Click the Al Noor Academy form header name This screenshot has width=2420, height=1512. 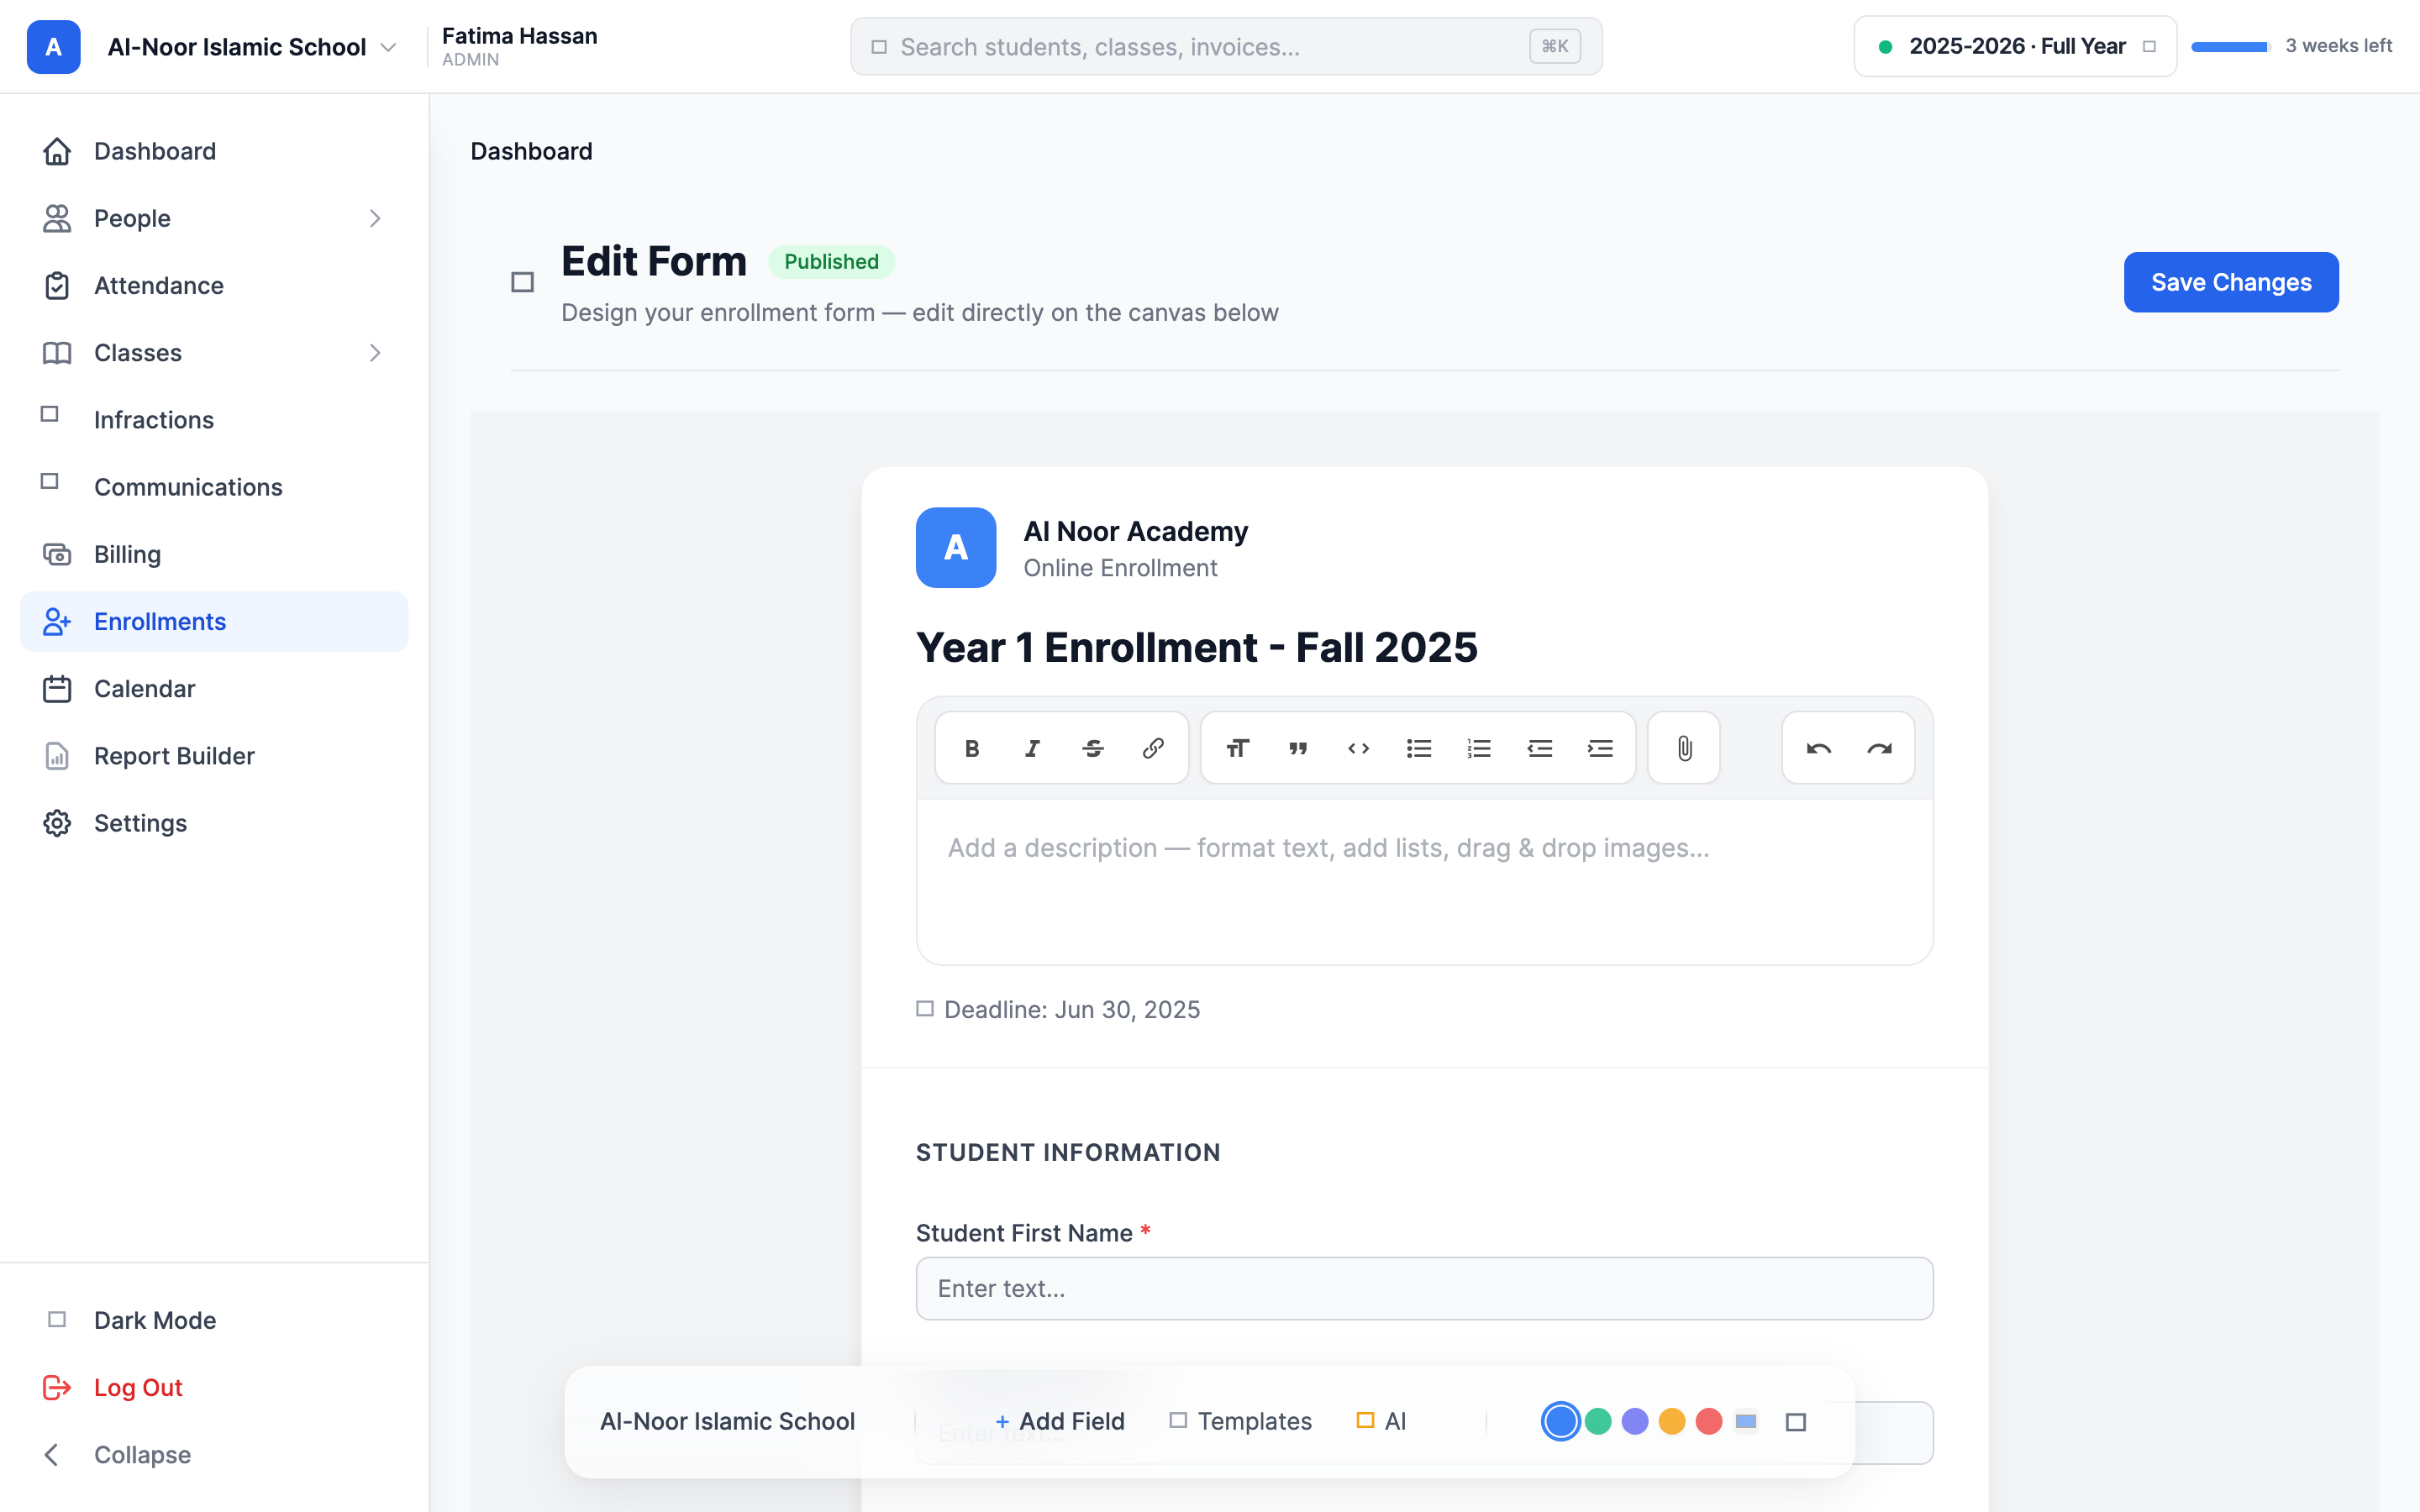[1135, 531]
